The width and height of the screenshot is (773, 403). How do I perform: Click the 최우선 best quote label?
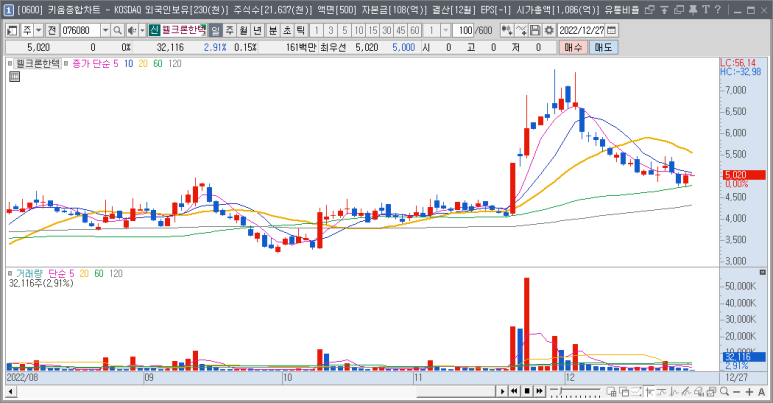coord(333,47)
